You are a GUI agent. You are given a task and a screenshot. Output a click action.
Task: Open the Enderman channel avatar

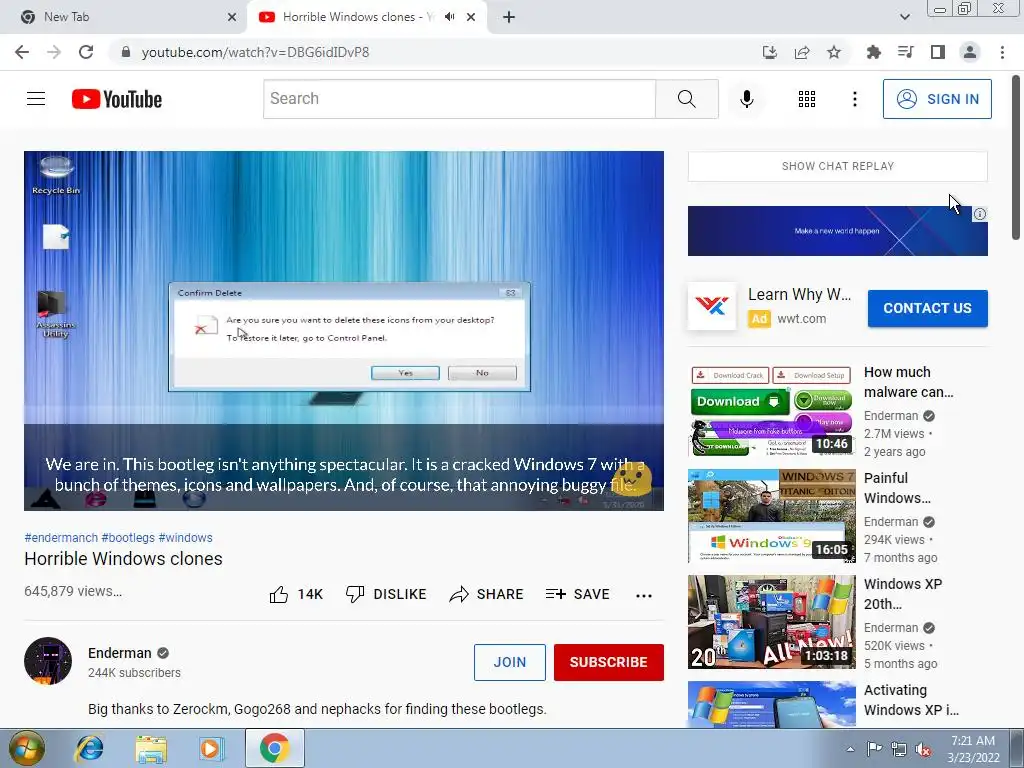click(x=48, y=661)
